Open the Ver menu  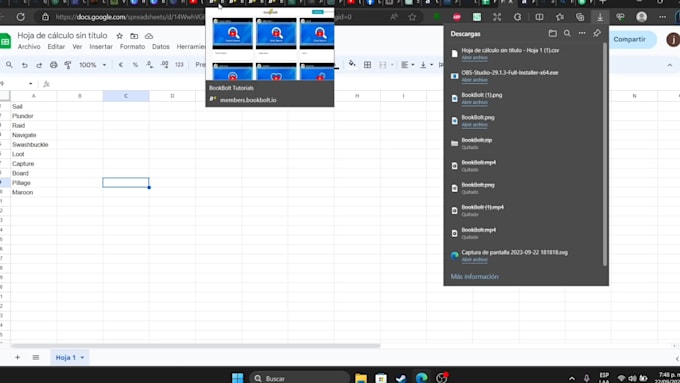click(x=77, y=46)
